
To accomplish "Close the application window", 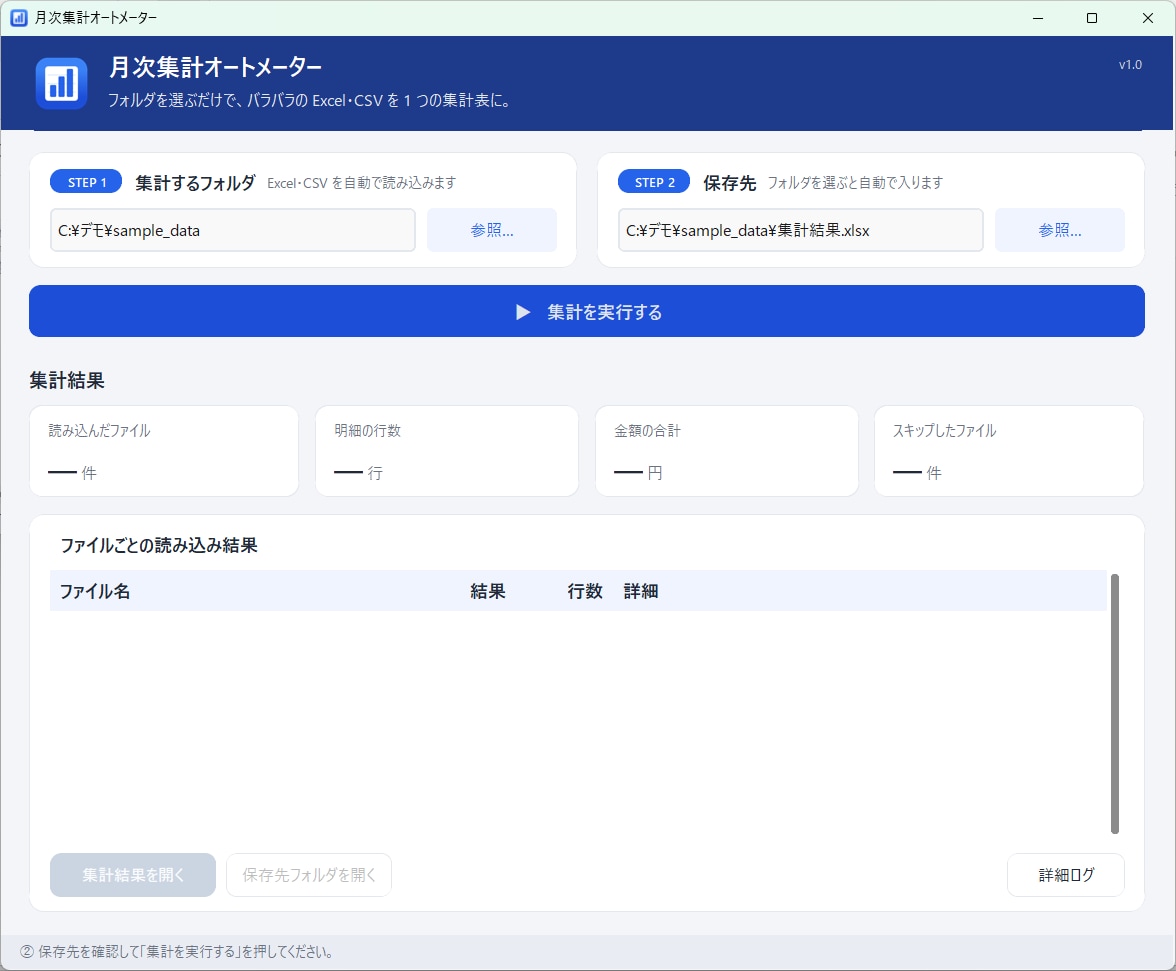I will click(x=1148, y=18).
